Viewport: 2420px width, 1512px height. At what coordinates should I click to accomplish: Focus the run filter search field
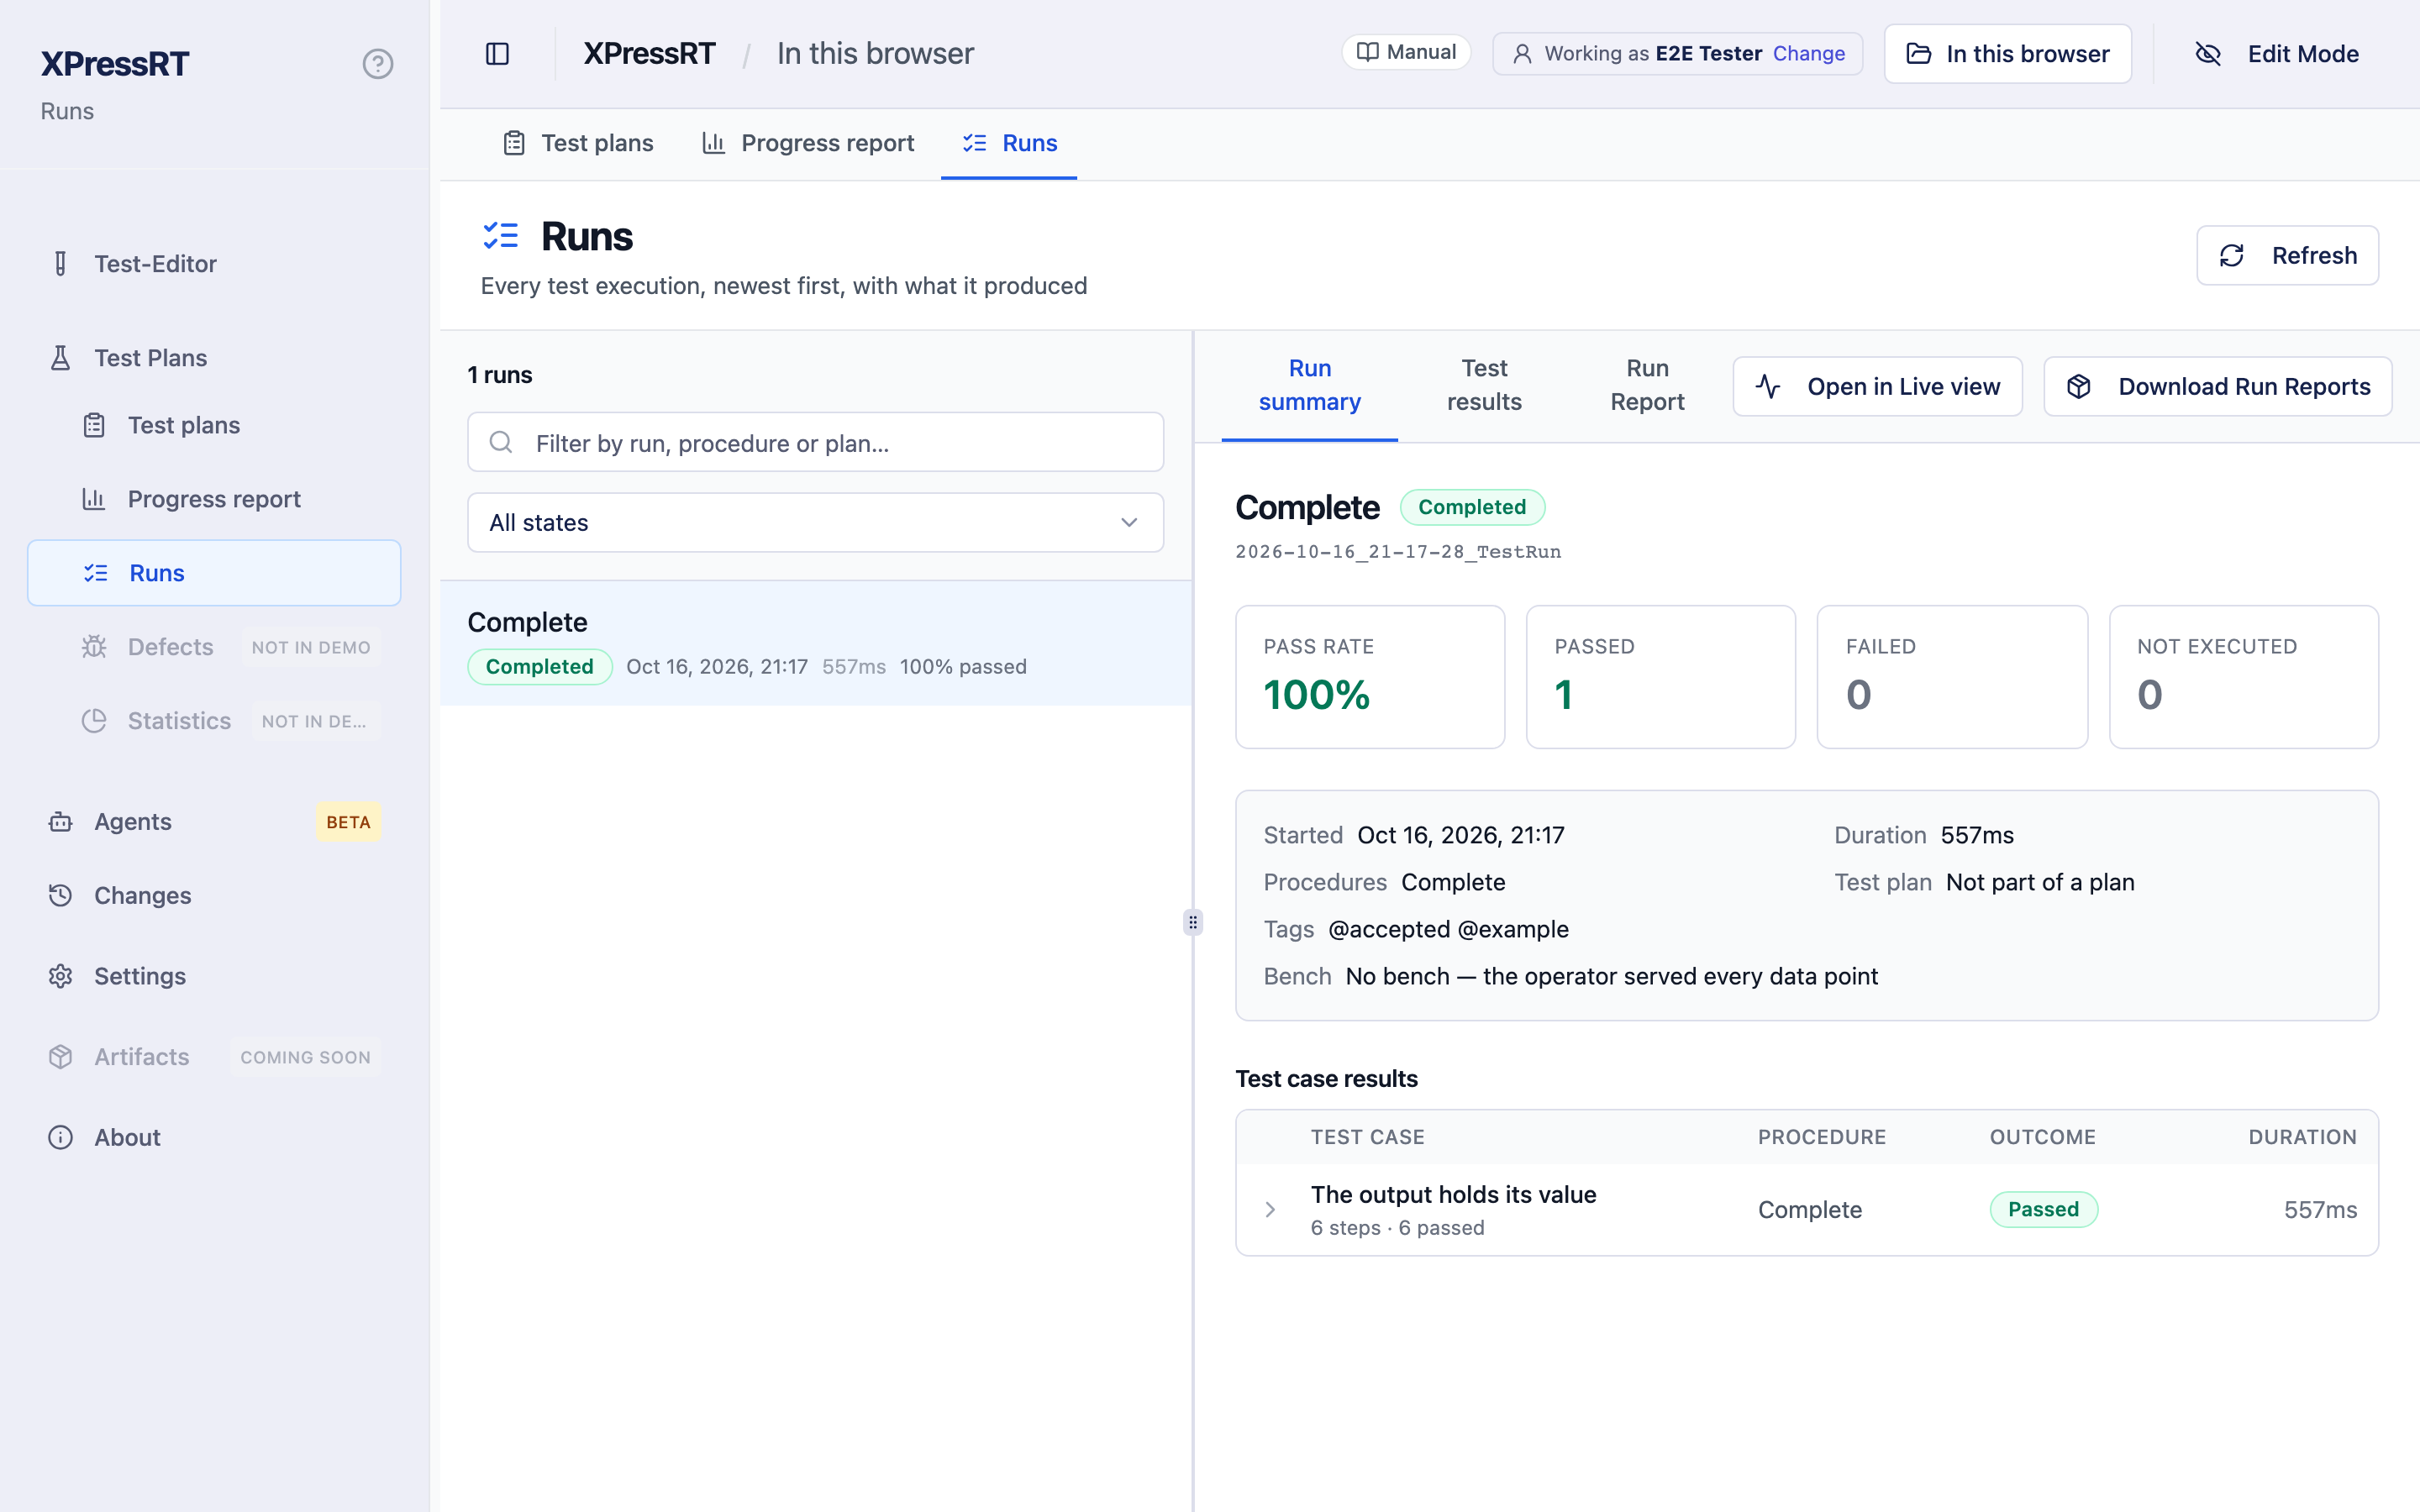pos(815,442)
